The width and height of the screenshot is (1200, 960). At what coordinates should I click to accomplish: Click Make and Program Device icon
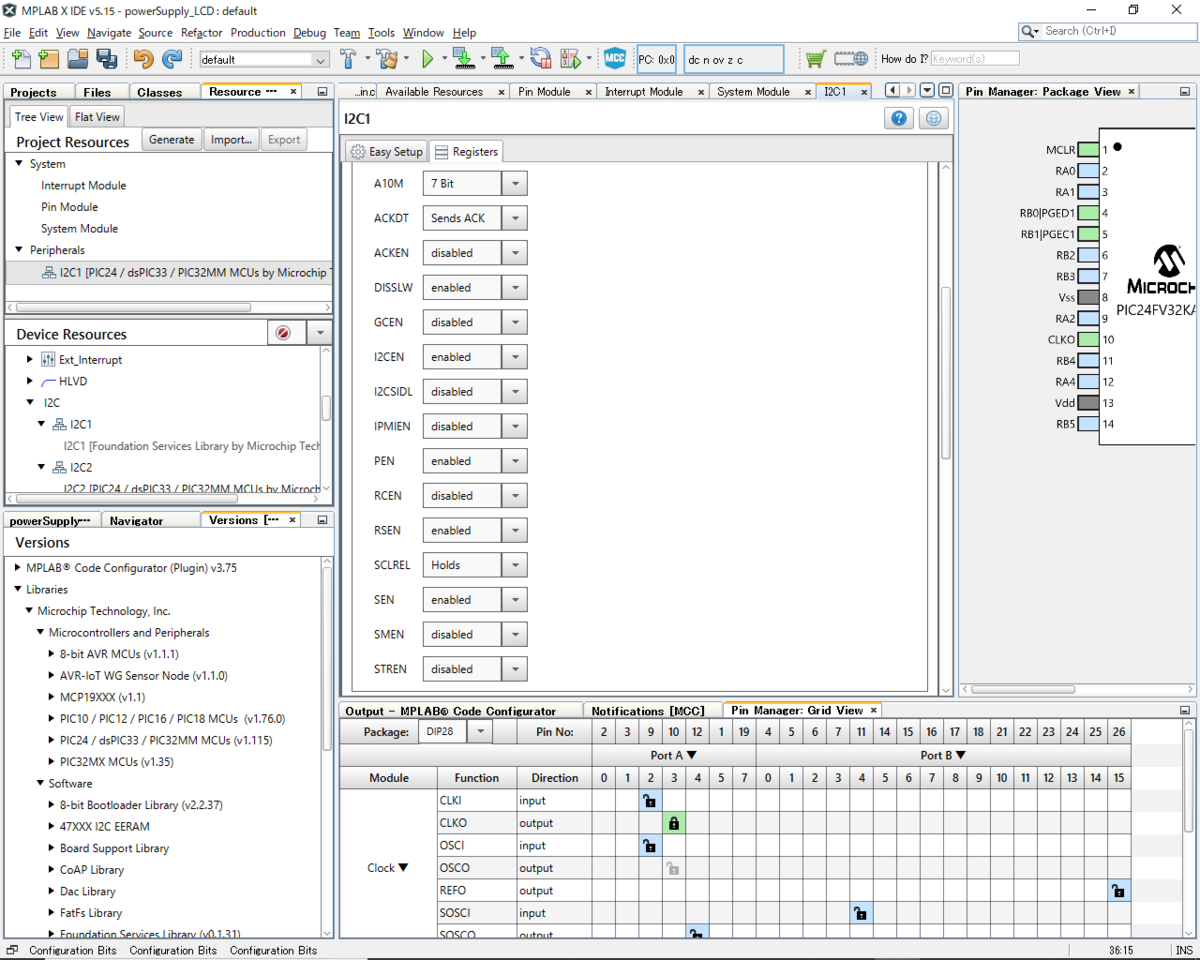463,59
